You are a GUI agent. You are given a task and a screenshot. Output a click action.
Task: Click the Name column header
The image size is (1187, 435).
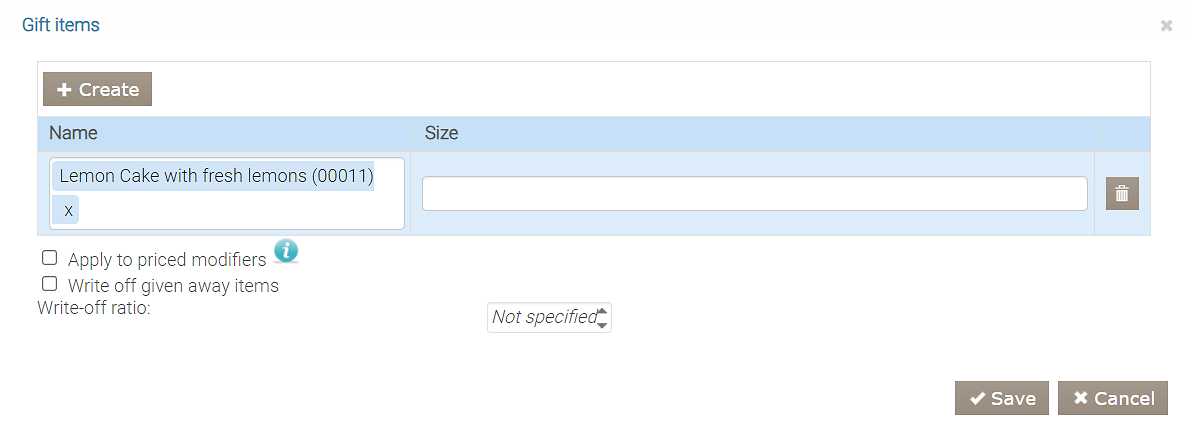(74, 133)
